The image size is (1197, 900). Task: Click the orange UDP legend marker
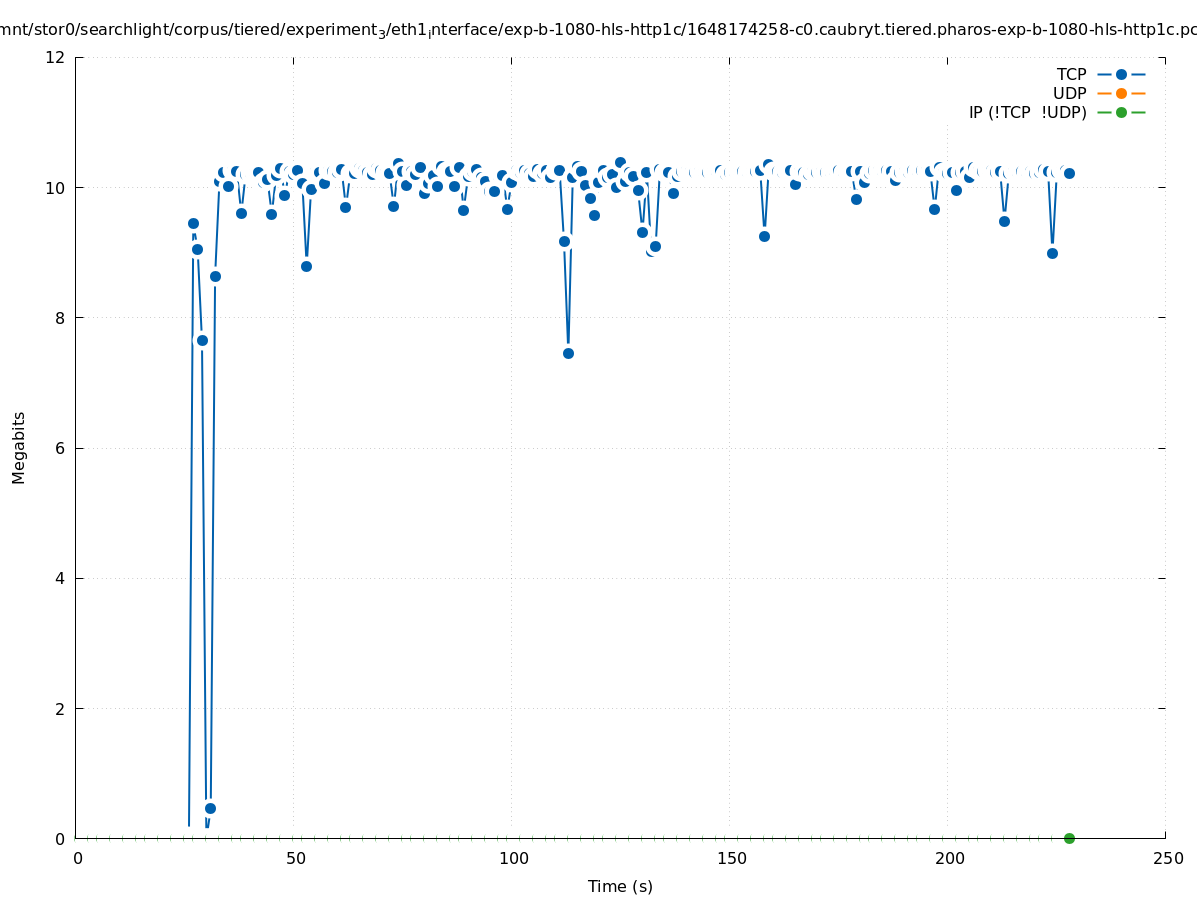pyautogui.click(x=1121, y=93)
